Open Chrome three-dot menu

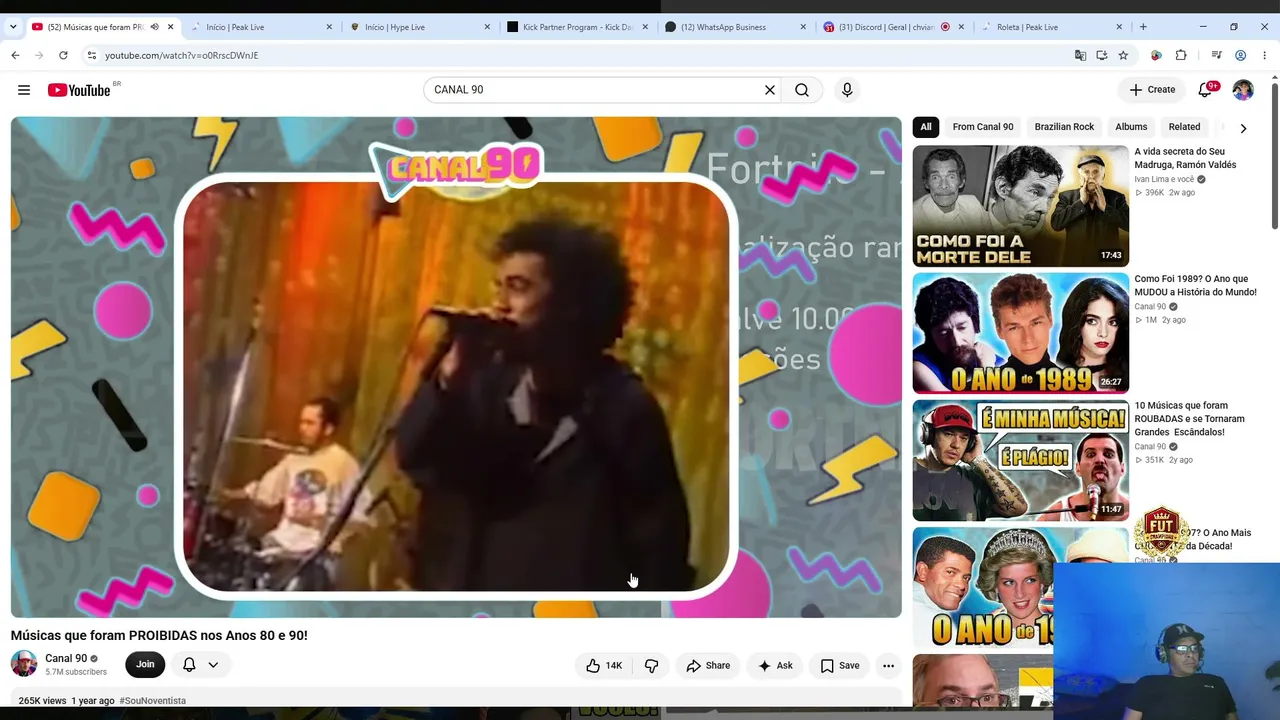point(1265,55)
